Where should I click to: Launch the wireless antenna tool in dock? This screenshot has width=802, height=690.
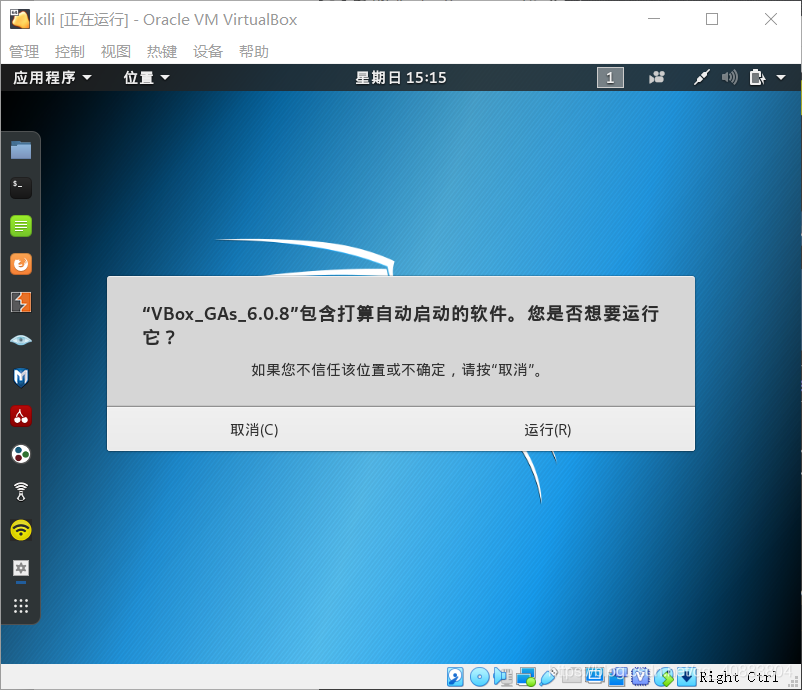click(21, 492)
